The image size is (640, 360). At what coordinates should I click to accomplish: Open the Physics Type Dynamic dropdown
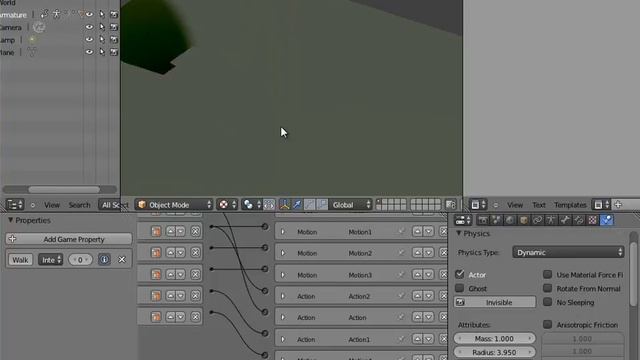click(x=568, y=252)
